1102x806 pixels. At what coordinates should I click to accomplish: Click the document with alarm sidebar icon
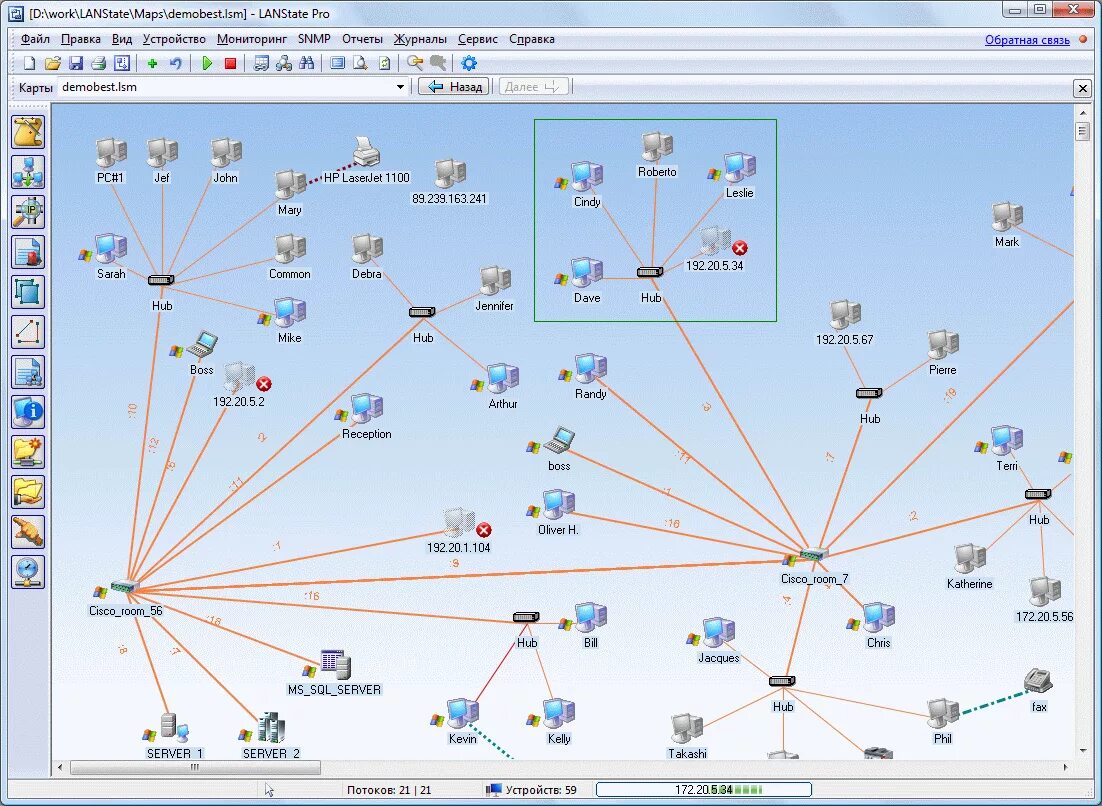pos(28,252)
